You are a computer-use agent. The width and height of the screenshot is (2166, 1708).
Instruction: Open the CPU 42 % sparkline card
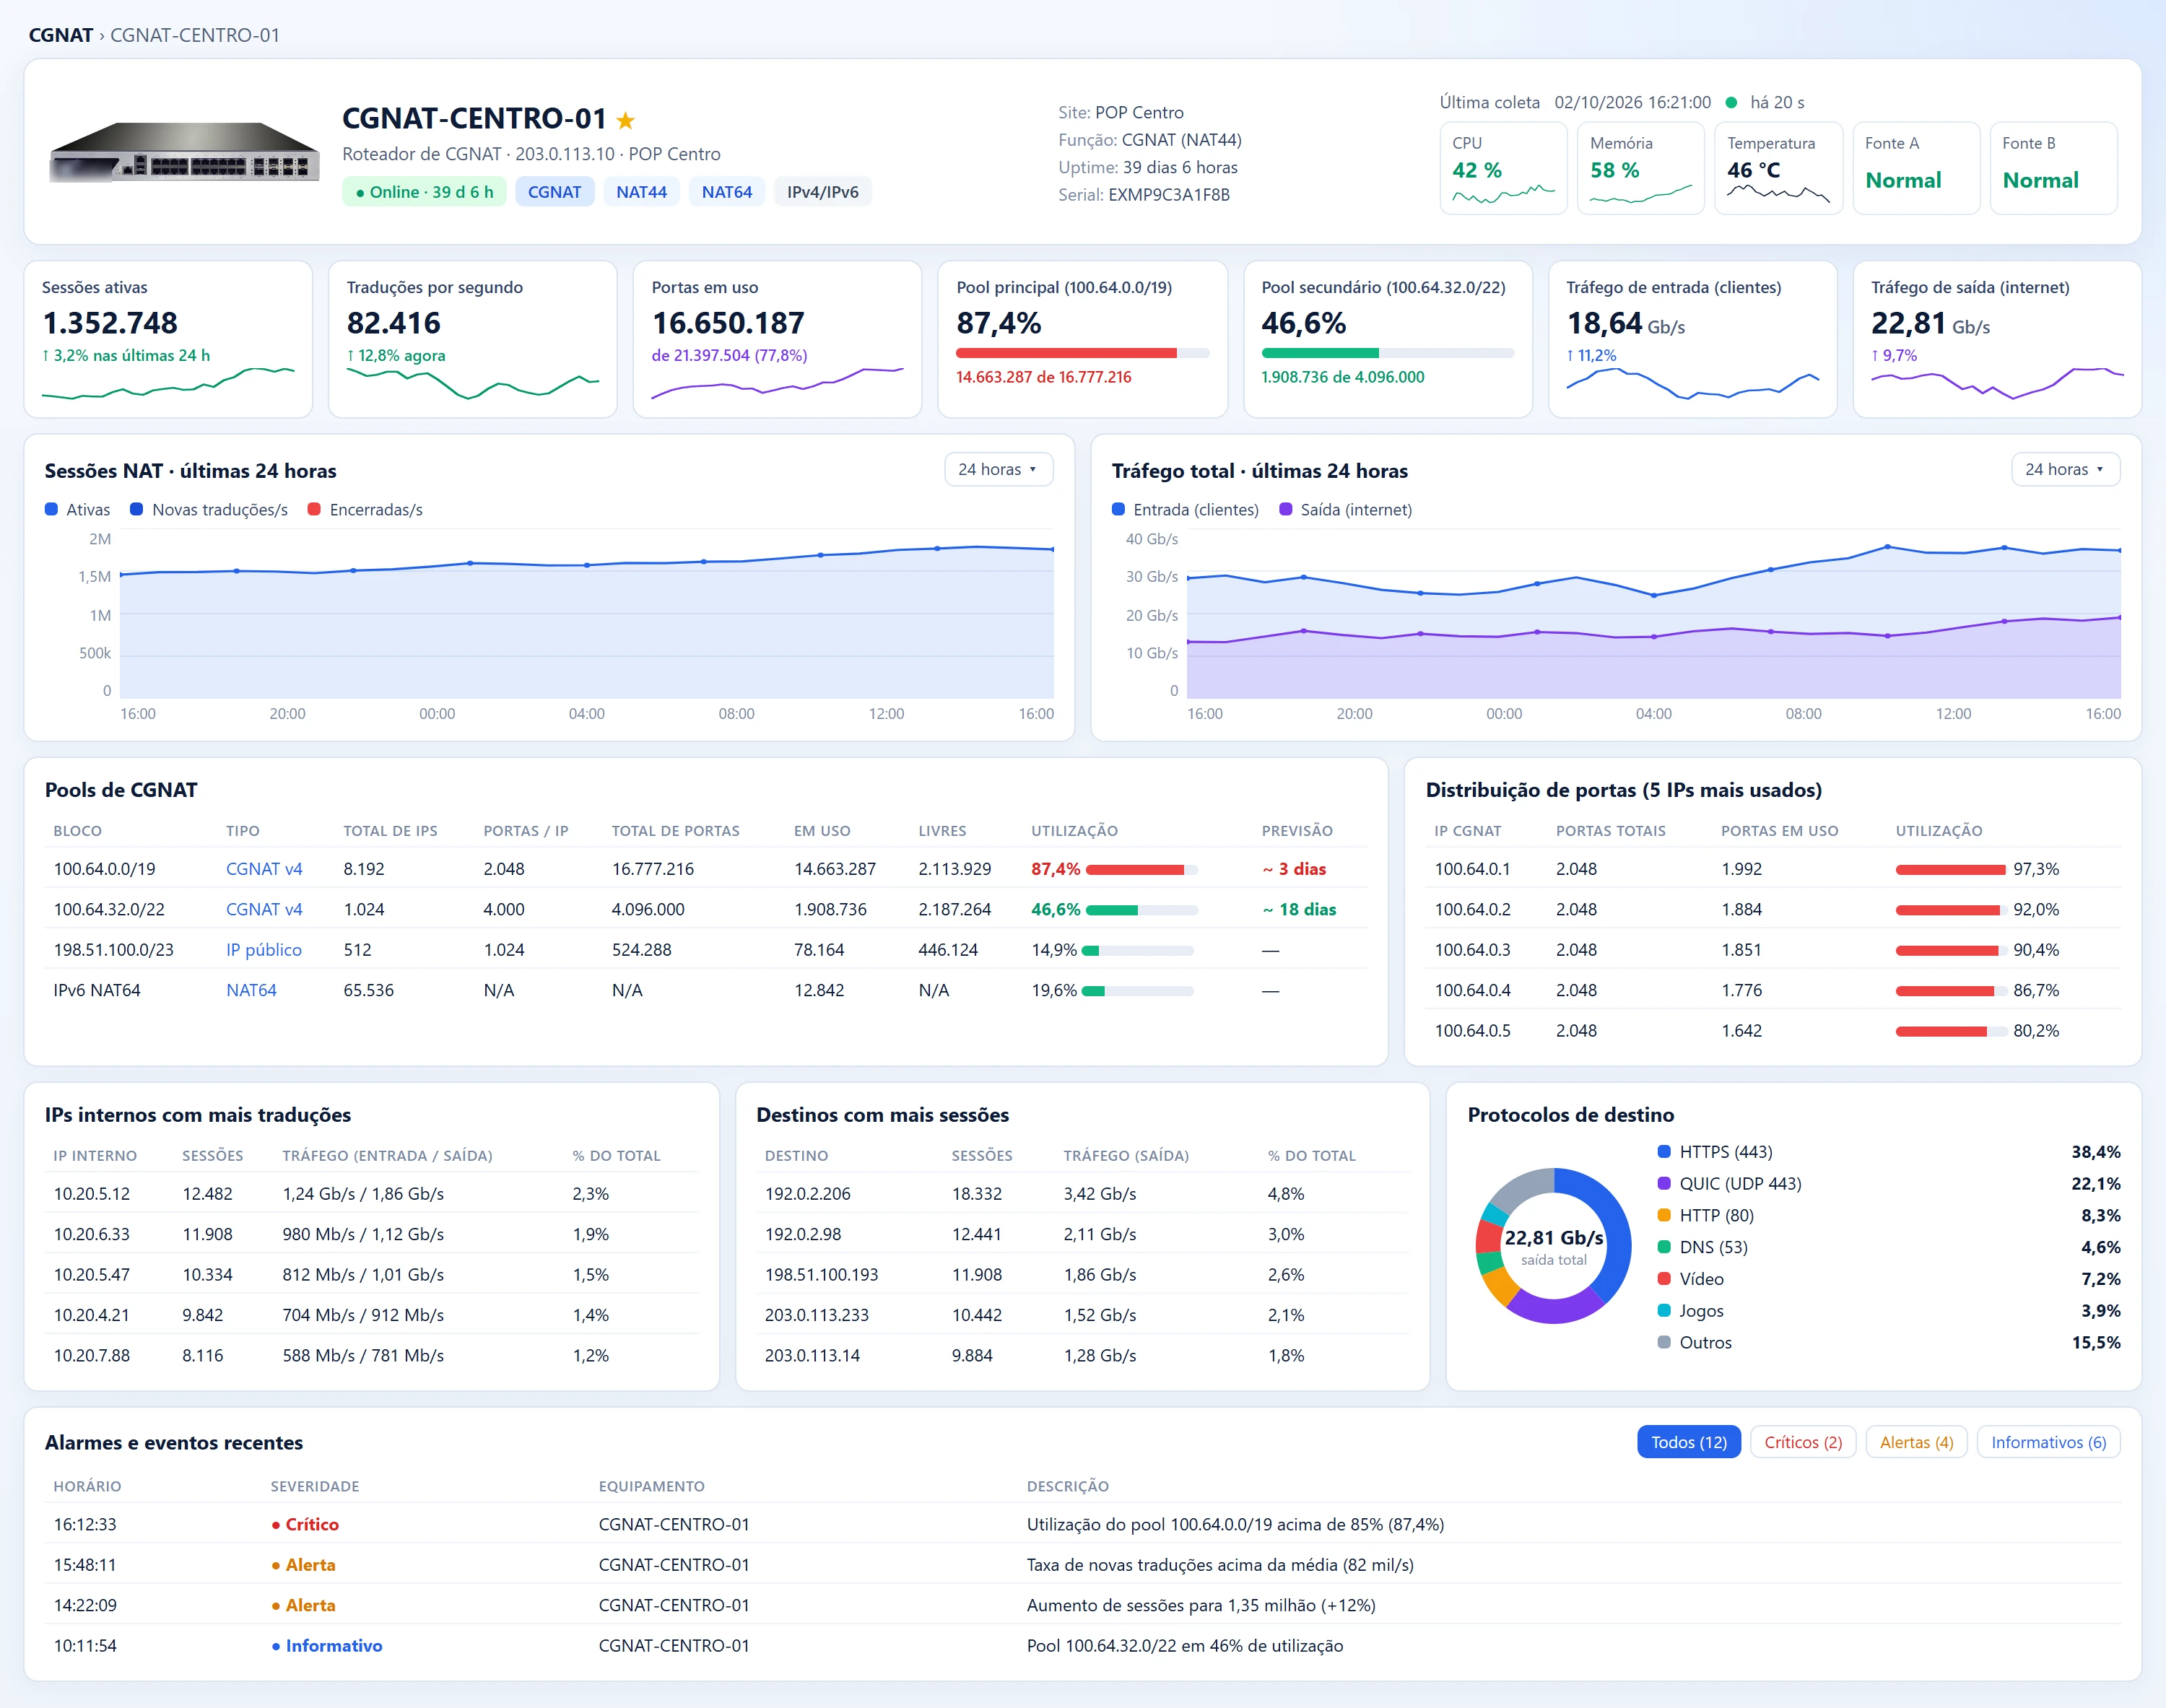click(1503, 167)
